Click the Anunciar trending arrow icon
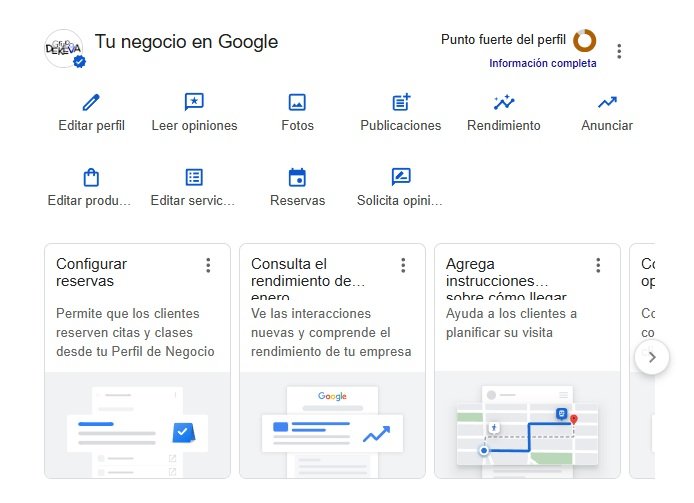694x503 pixels. pyautogui.click(x=607, y=102)
